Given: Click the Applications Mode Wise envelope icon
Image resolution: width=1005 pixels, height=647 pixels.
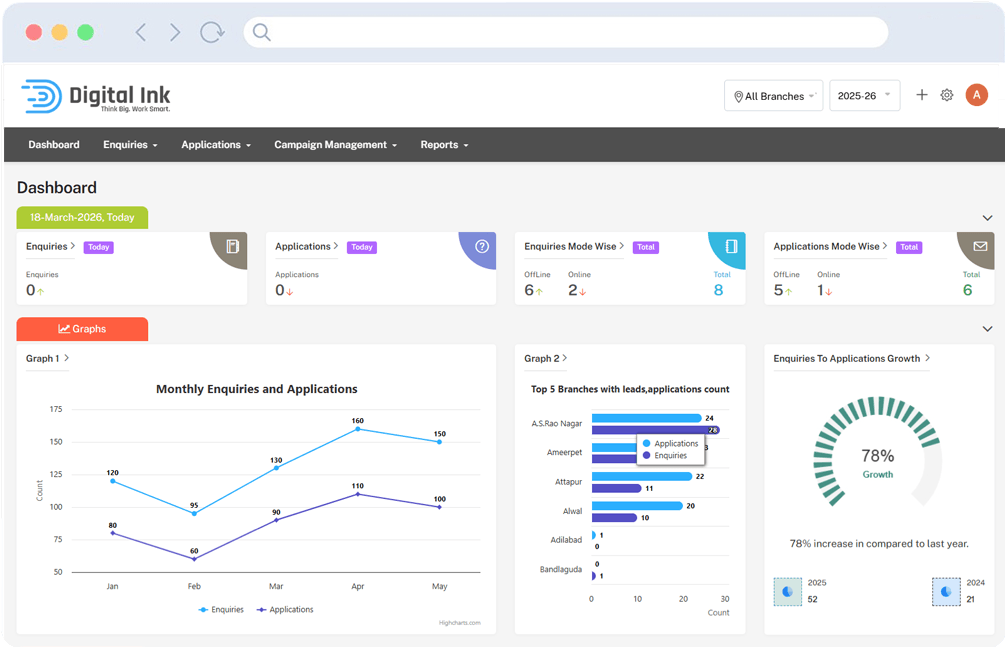Looking at the screenshot, I should click(980, 247).
